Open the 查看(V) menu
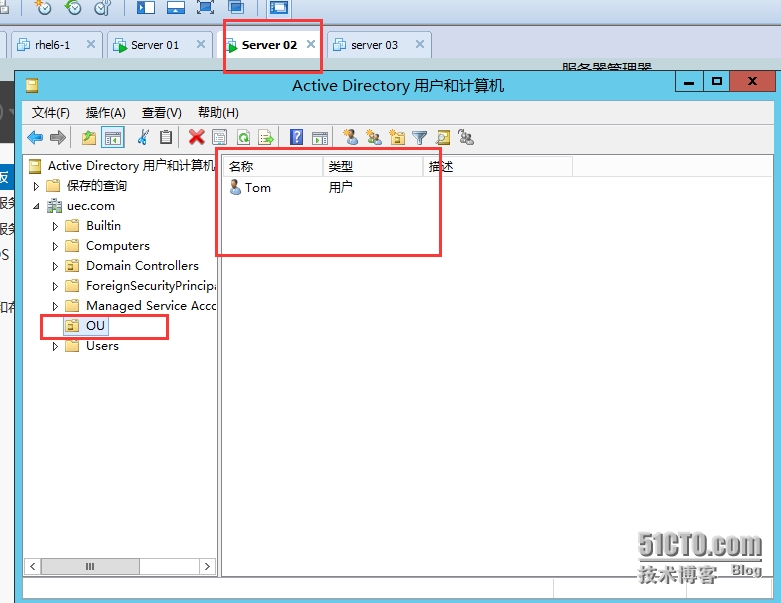The height and width of the screenshot is (603, 781). click(x=161, y=113)
